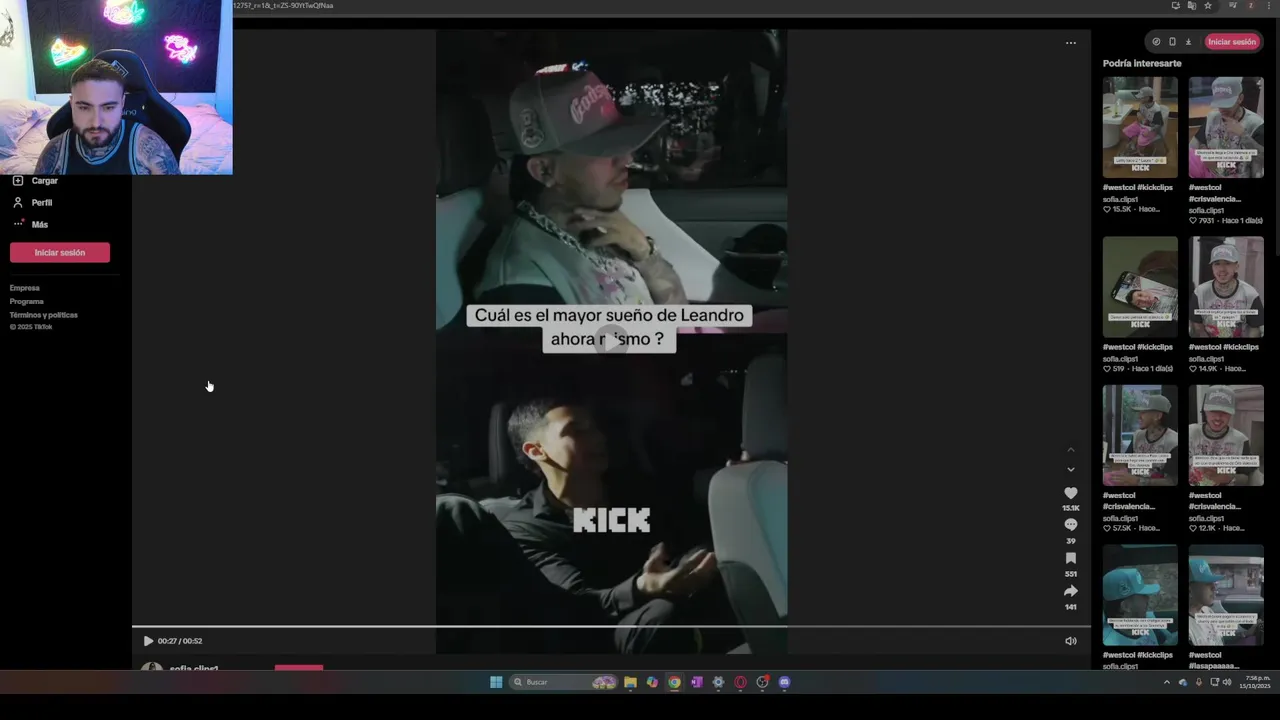Open suggested video with 519 likes
The height and width of the screenshot is (720, 1280).
tap(1140, 287)
